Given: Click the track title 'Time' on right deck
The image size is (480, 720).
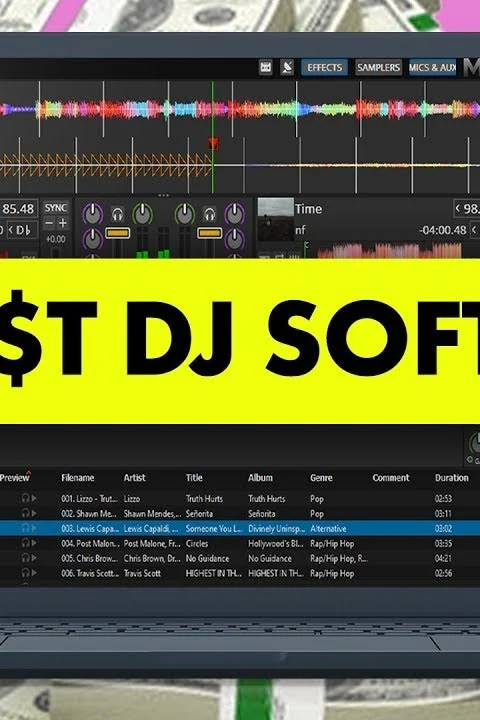Looking at the screenshot, I should [x=308, y=209].
